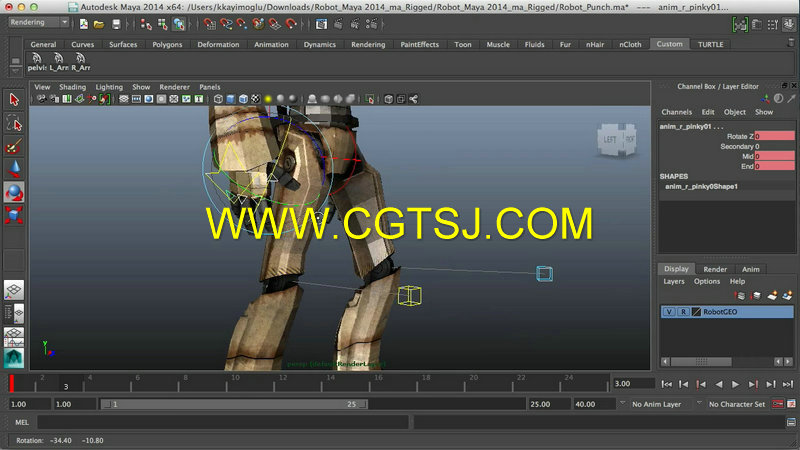This screenshot has height=450, width=800.
Task: Toggle use all lights yellow bulb
Action: click(x=268, y=99)
